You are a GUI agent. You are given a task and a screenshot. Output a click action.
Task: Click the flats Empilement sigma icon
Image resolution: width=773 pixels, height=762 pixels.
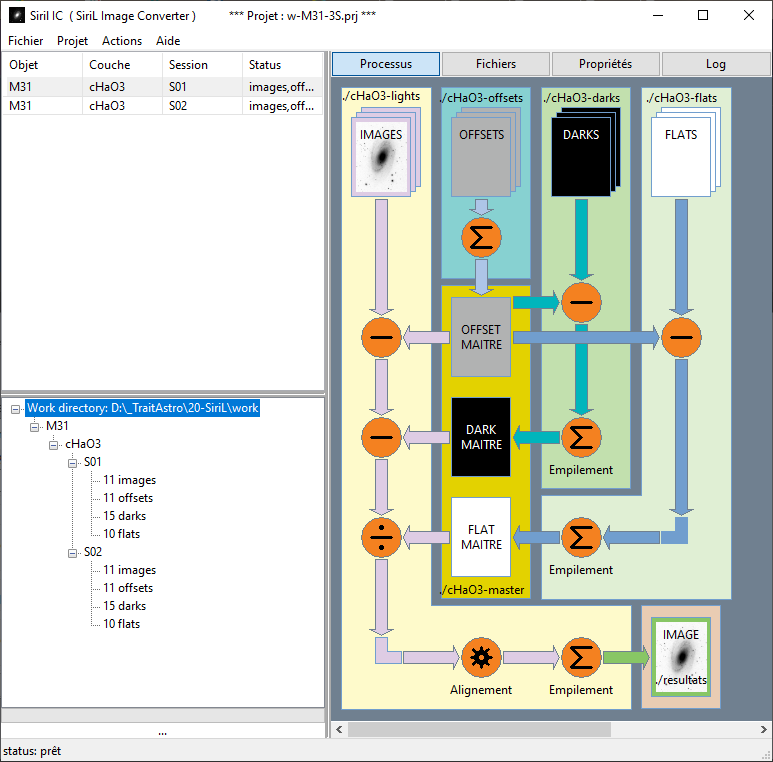tap(581, 537)
